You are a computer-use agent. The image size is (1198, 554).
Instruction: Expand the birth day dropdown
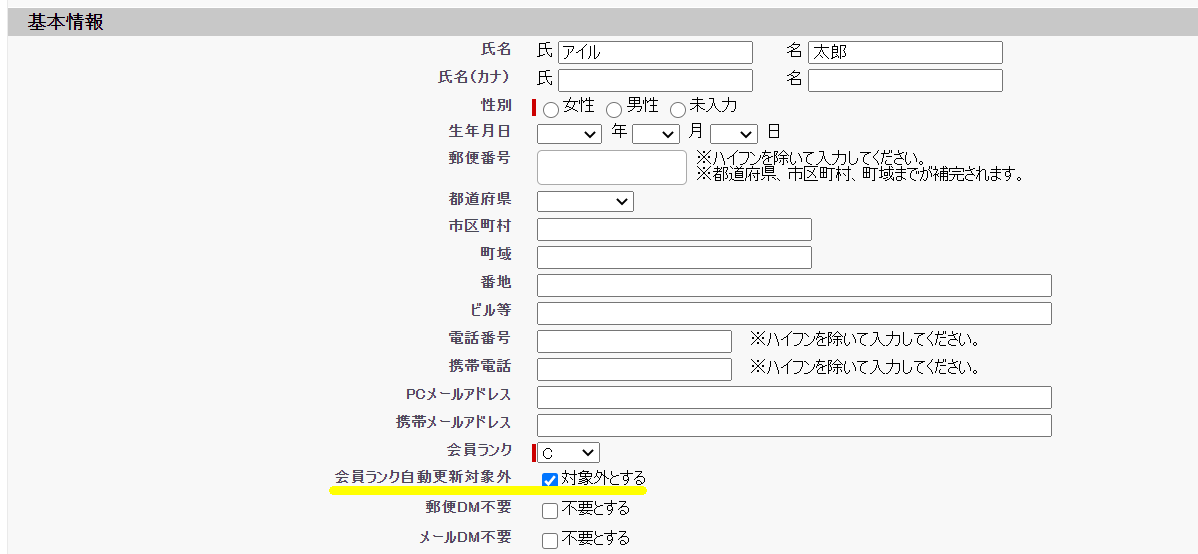point(733,134)
